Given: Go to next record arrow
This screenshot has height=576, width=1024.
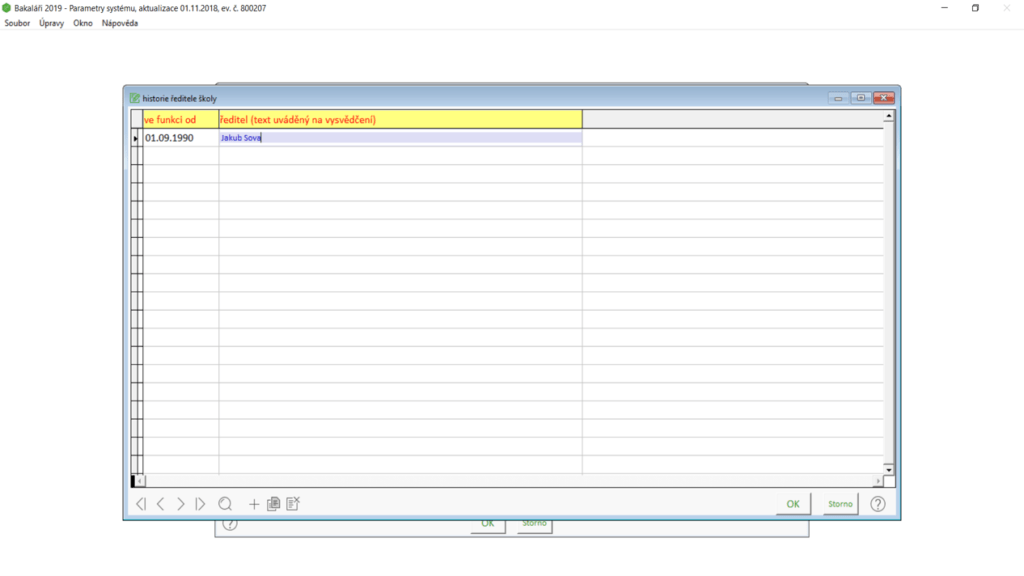Looking at the screenshot, I should pyautogui.click(x=181, y=504).
